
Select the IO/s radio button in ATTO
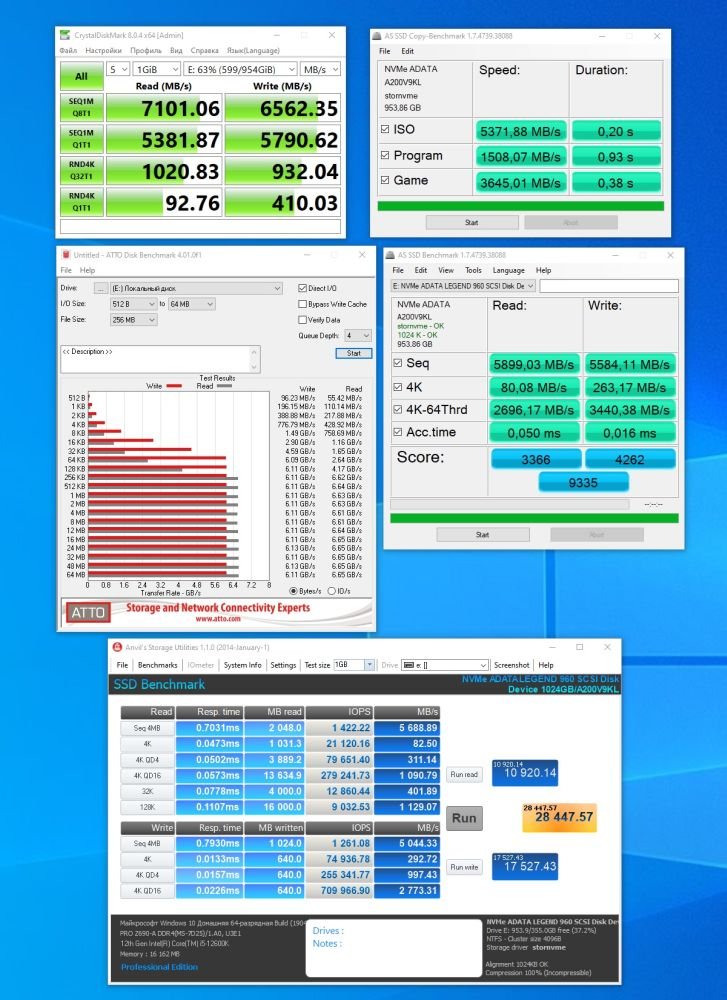point(332,591)
